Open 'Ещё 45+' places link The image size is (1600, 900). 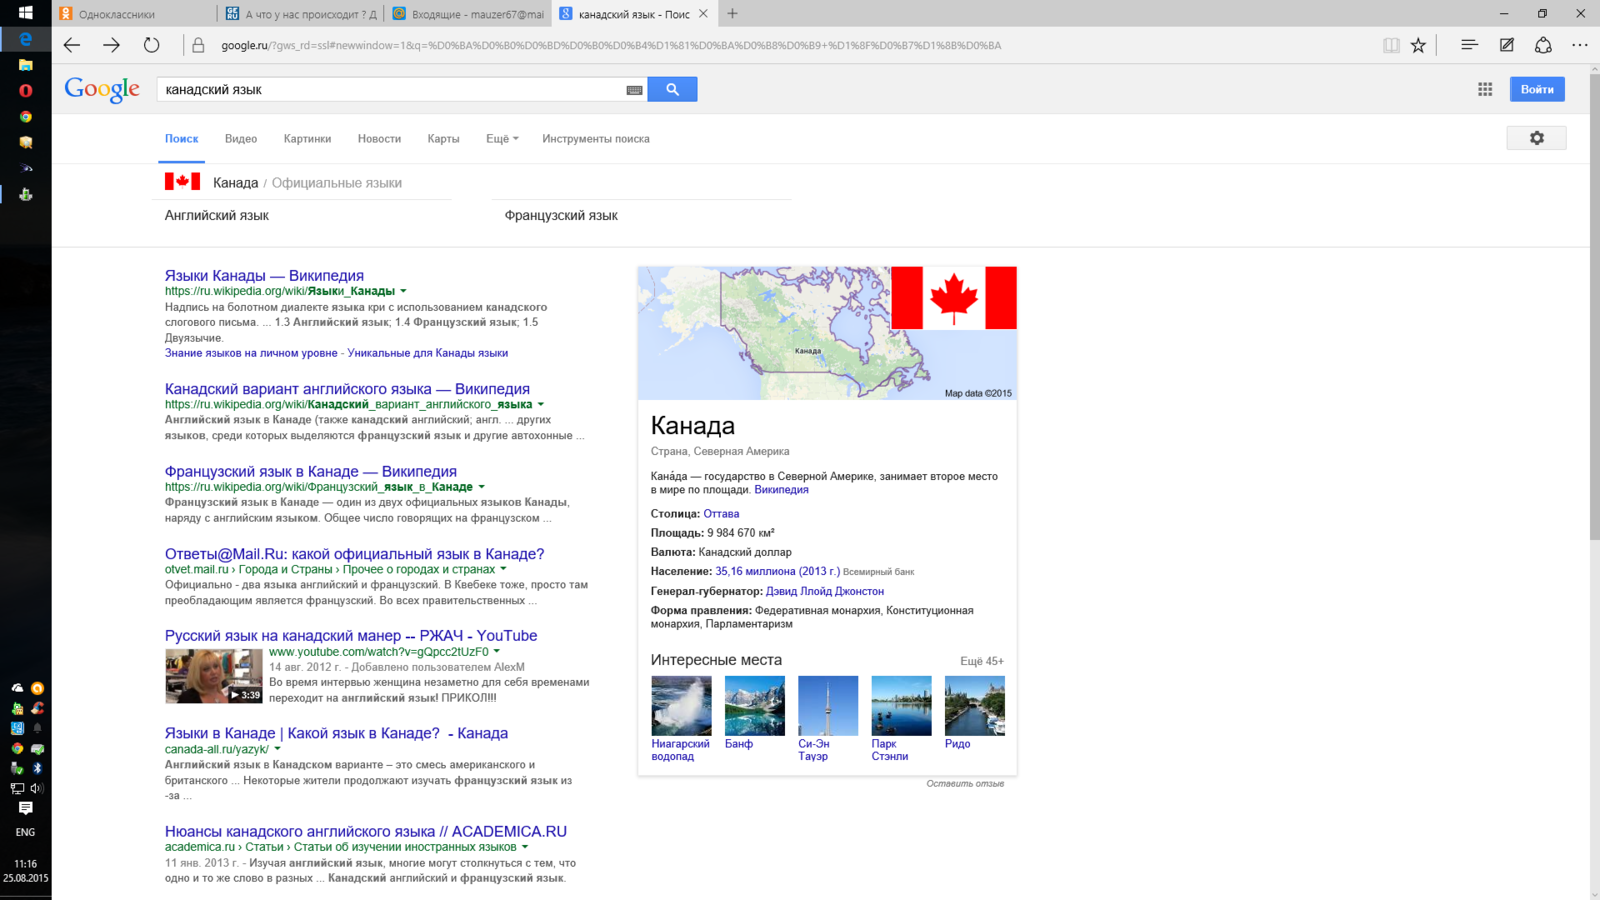tap(982, 661)
